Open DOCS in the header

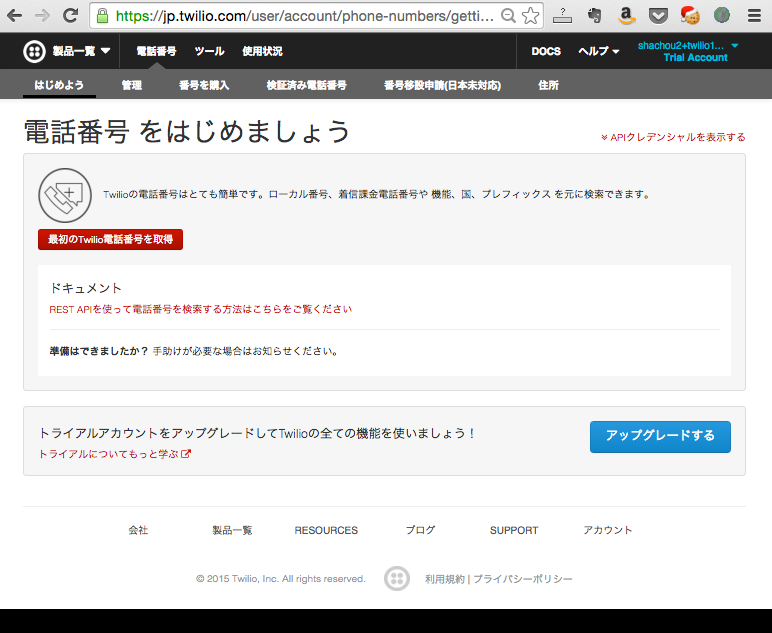(546, 51)
